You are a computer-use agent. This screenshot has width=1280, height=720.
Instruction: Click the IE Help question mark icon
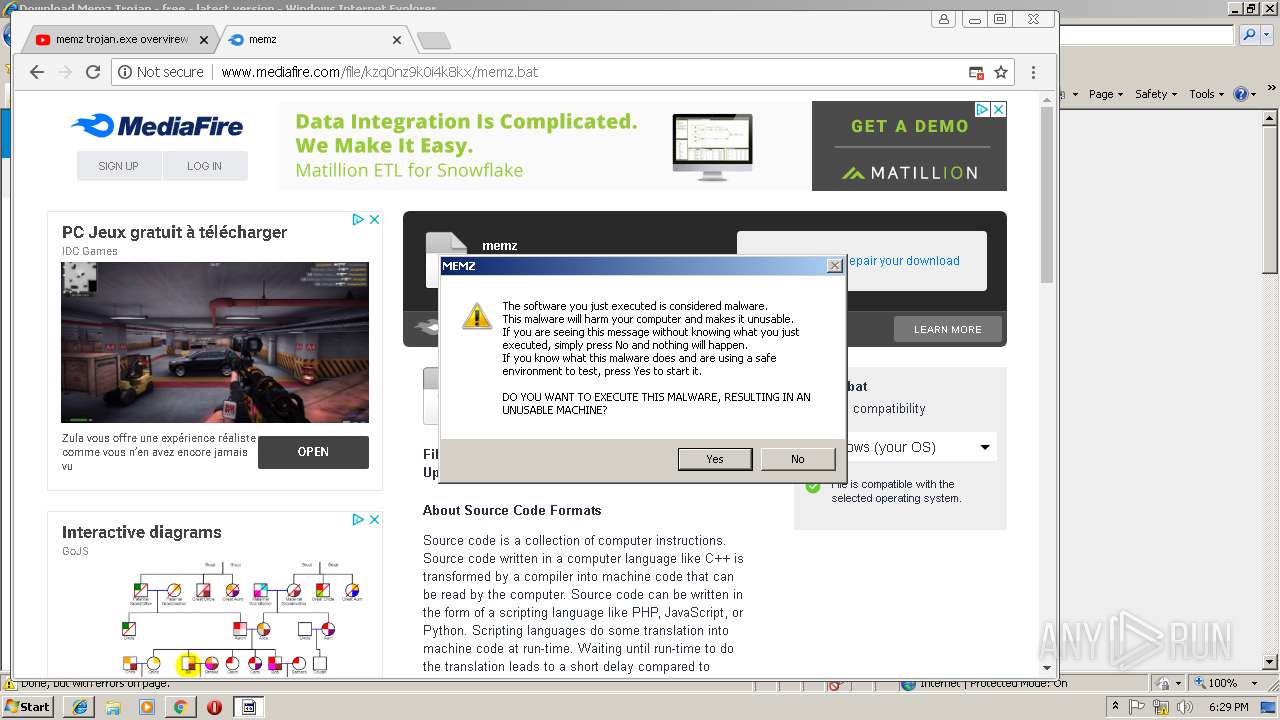(x=1241, y=94)
